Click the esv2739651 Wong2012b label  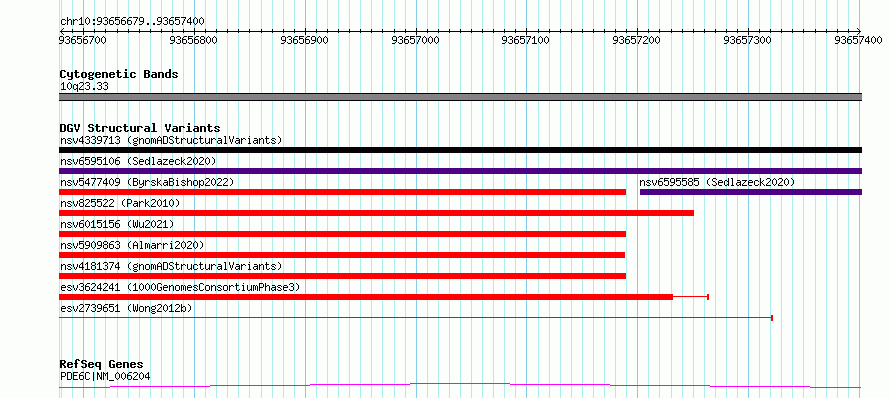(126, 308)
